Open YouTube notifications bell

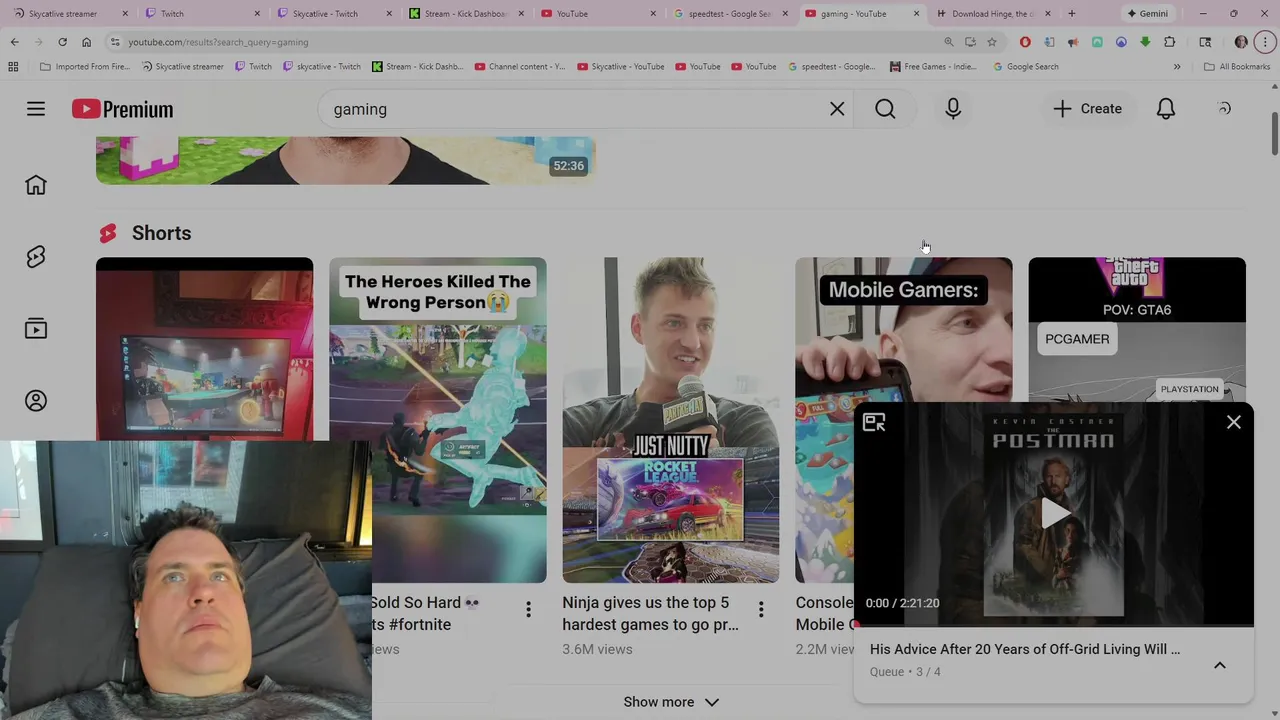pyautogui.click(x=1166, y=109)
